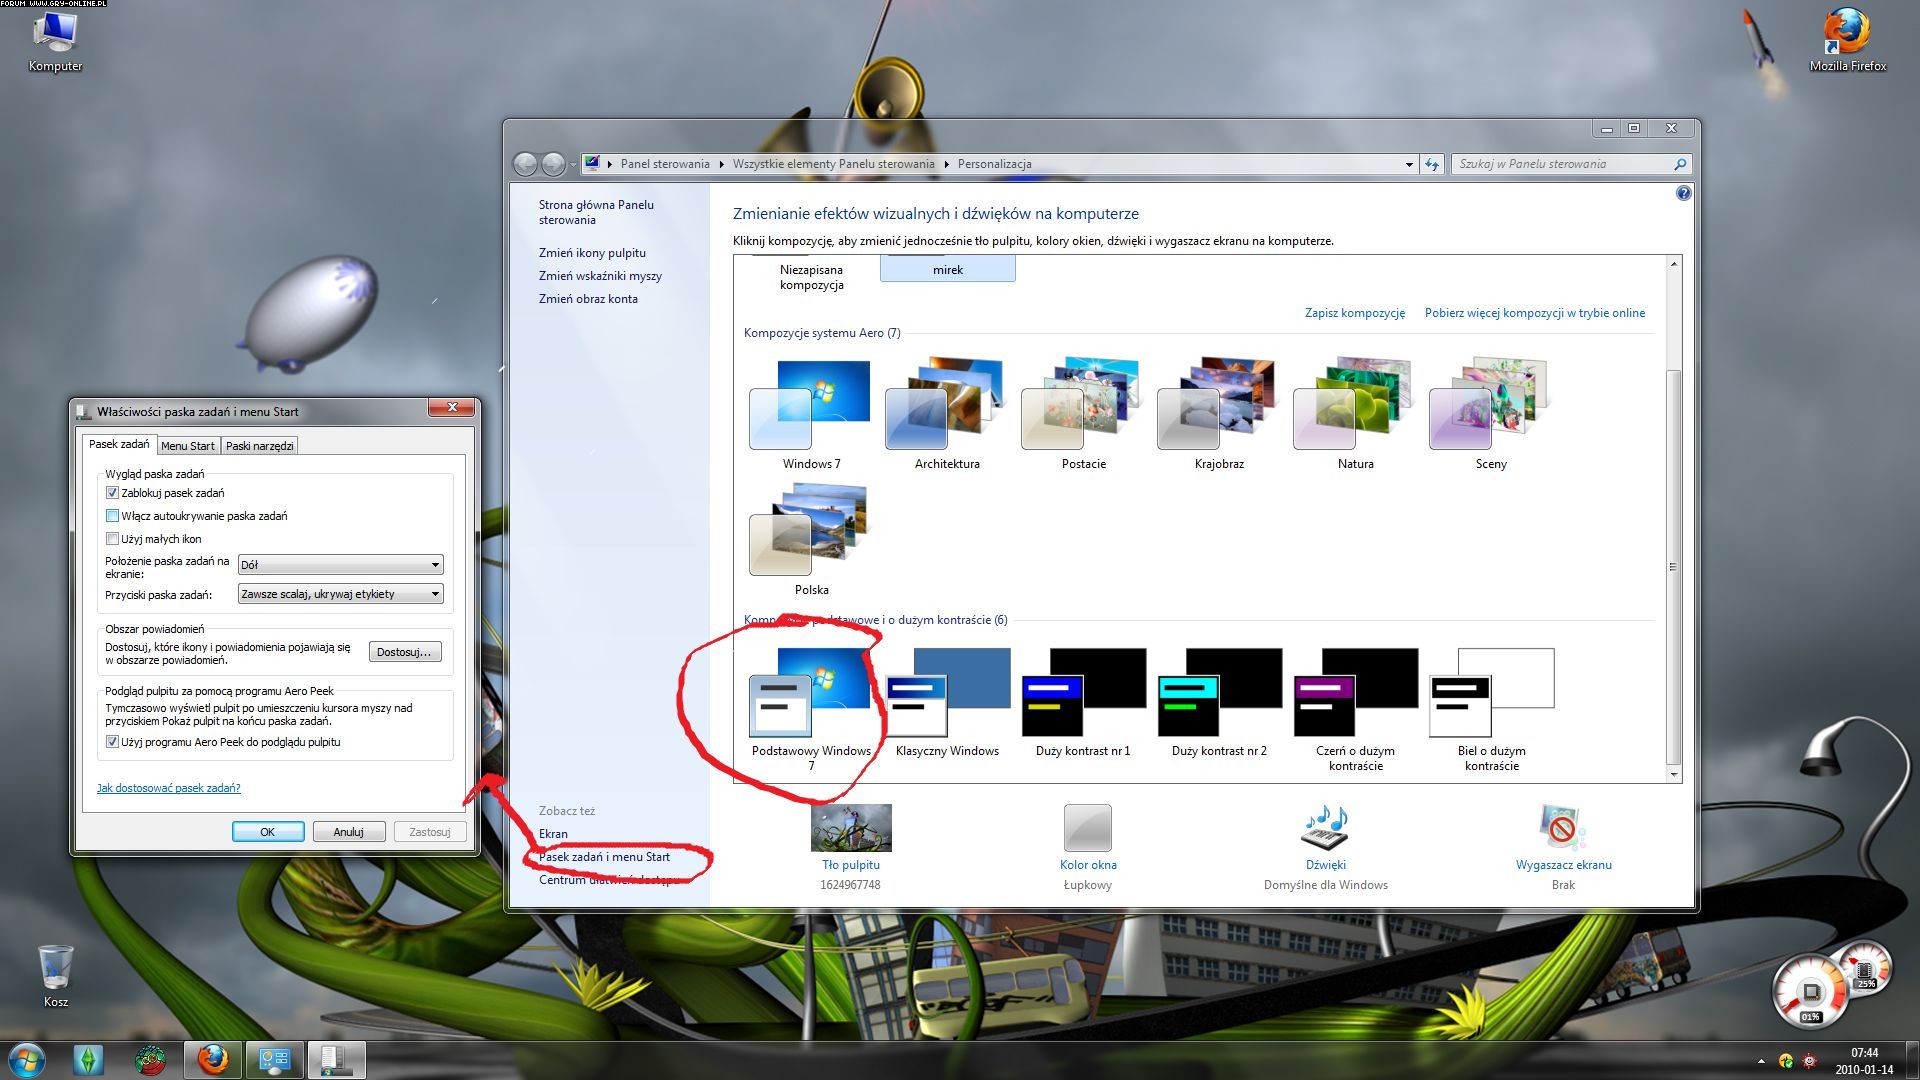The width and height of the screenshot is (1920, 1080).
Task: Select Duży kontrast nr 1 theme
Action: pyautogui.click(x=1083, y=702)
